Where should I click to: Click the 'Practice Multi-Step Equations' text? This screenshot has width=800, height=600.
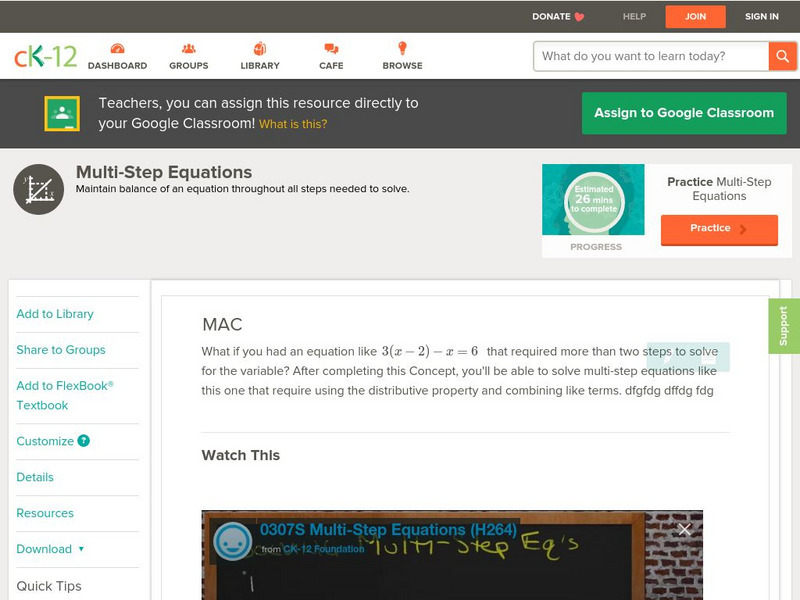pos(719,189)
